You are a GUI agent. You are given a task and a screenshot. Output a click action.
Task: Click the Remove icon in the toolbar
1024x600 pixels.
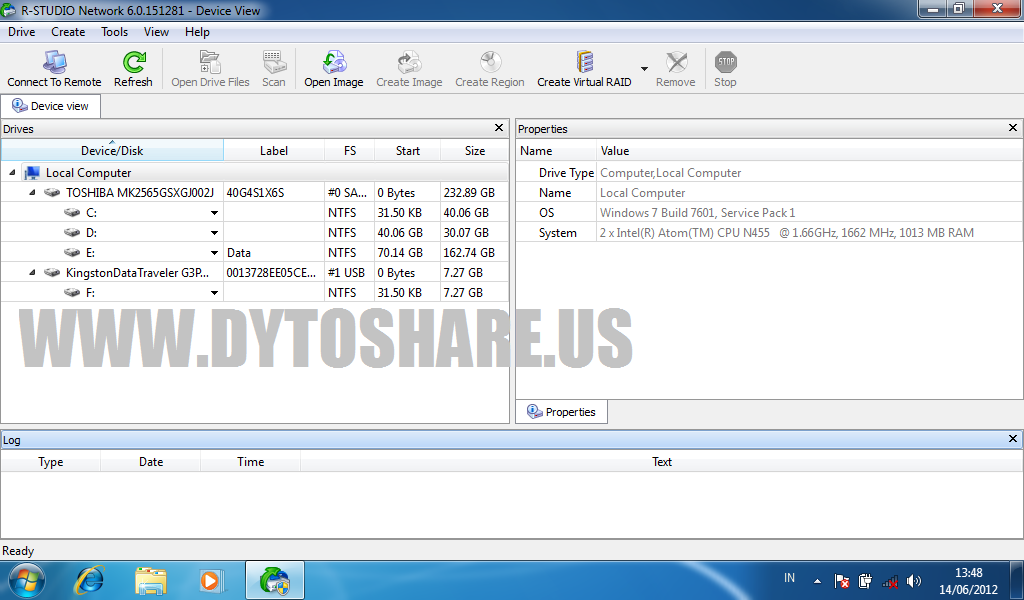click(x=675, y=62)
